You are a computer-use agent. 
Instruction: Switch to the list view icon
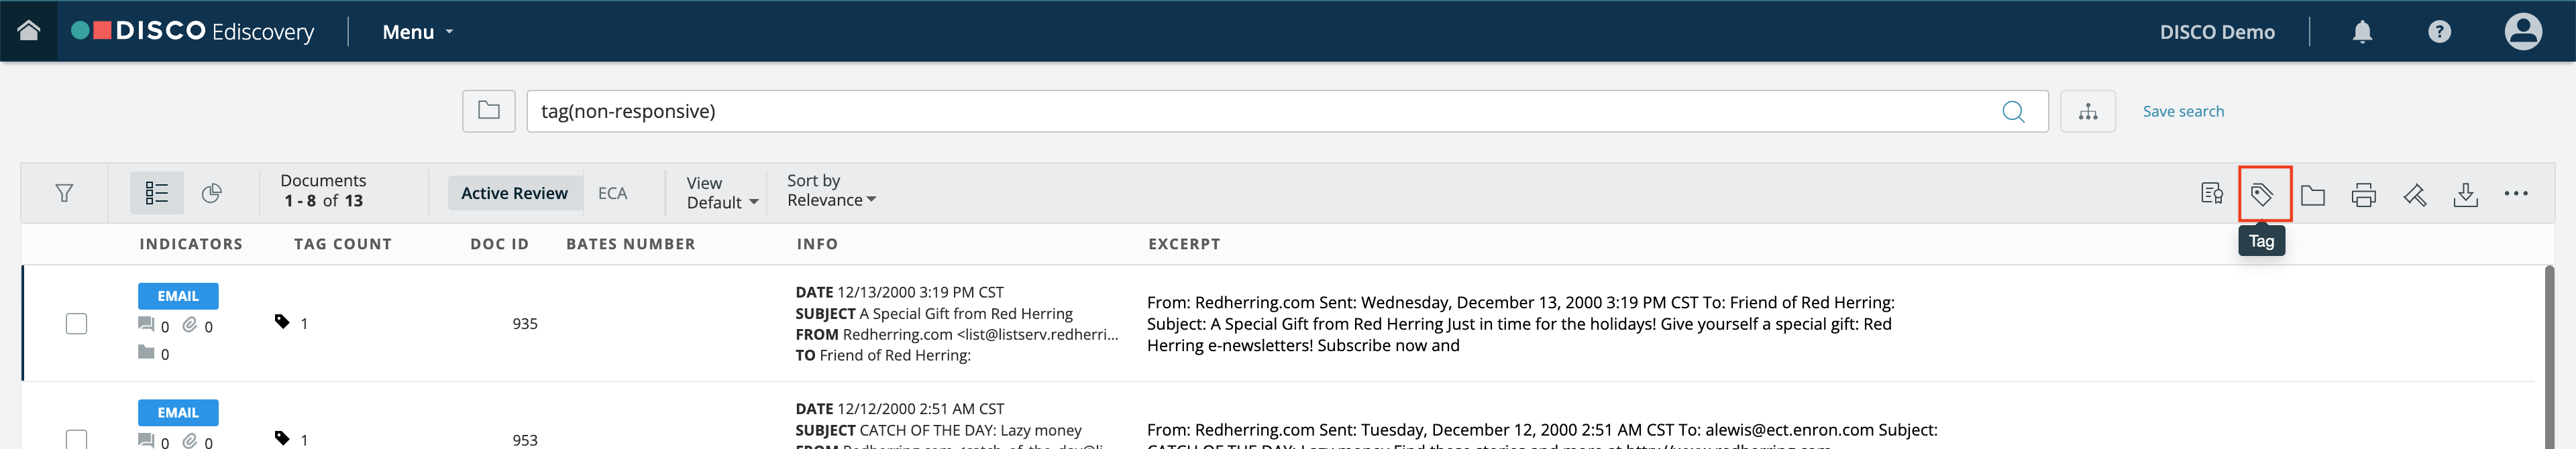[x=157, y=193]
